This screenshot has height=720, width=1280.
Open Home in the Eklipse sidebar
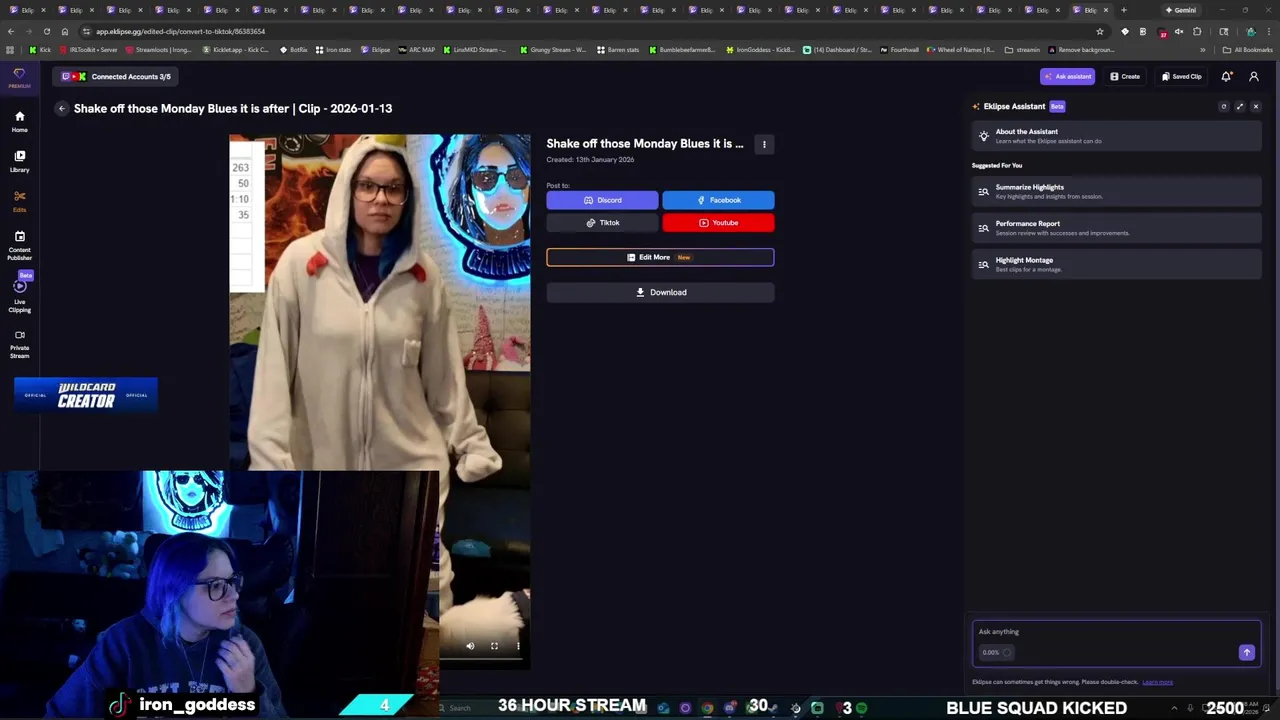[19, 121]
